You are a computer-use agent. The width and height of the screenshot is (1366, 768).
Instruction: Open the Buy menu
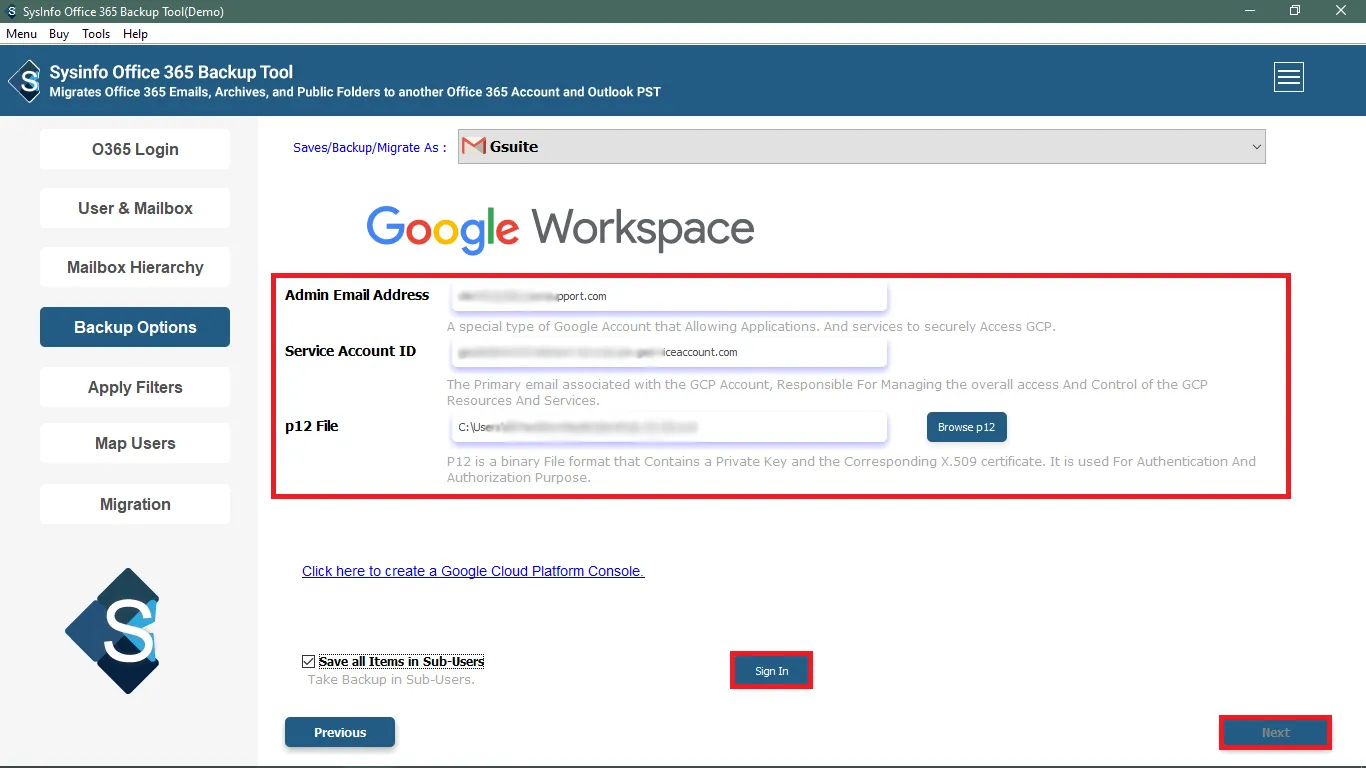pos(59,34)
